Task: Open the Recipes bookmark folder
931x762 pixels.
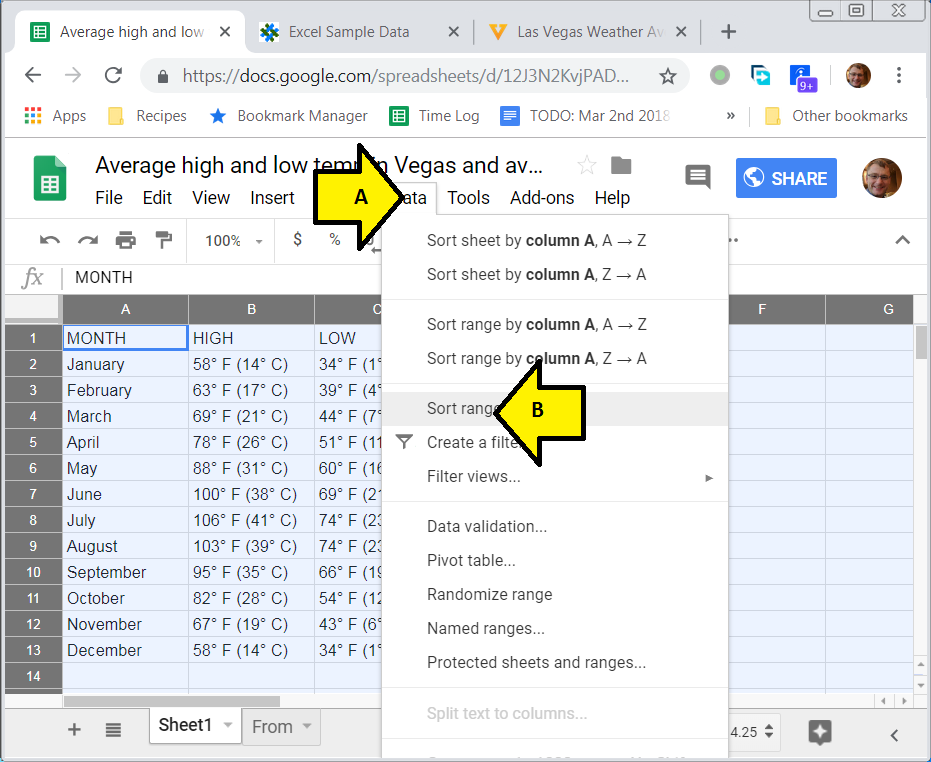Action: [x=147, y=116]
